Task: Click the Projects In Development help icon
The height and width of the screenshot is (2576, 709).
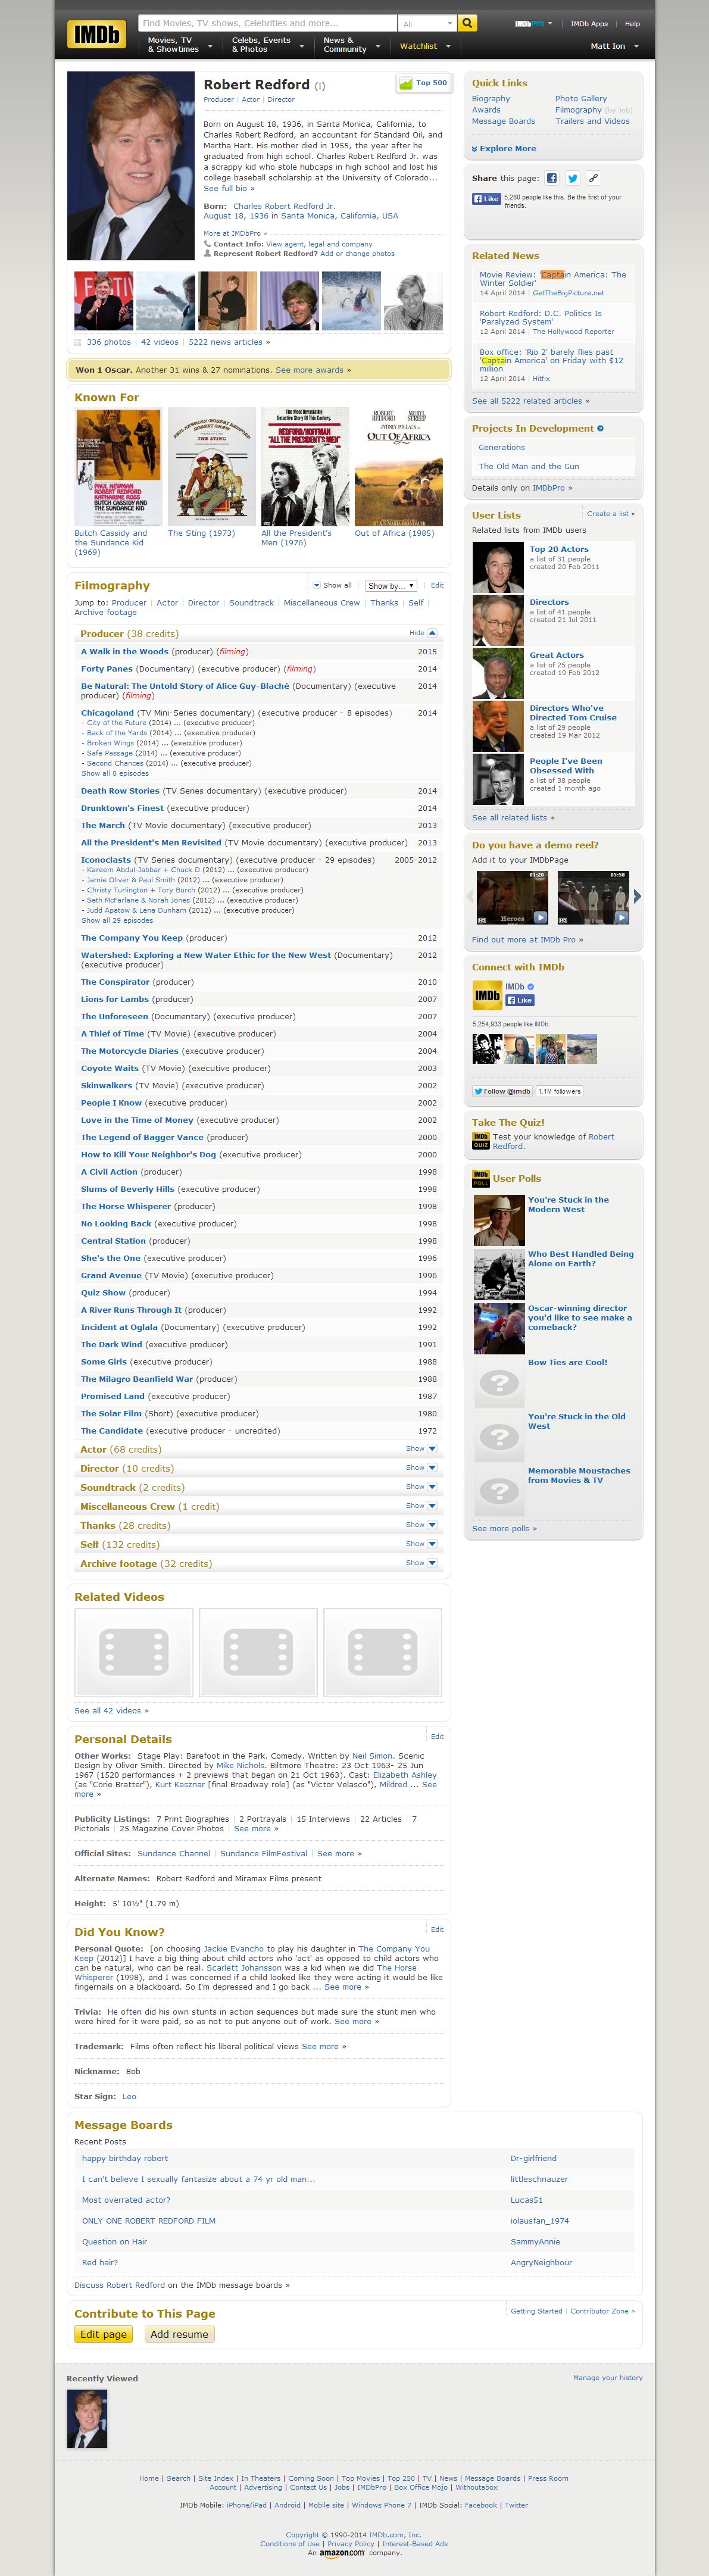Action: coord(600,428)
